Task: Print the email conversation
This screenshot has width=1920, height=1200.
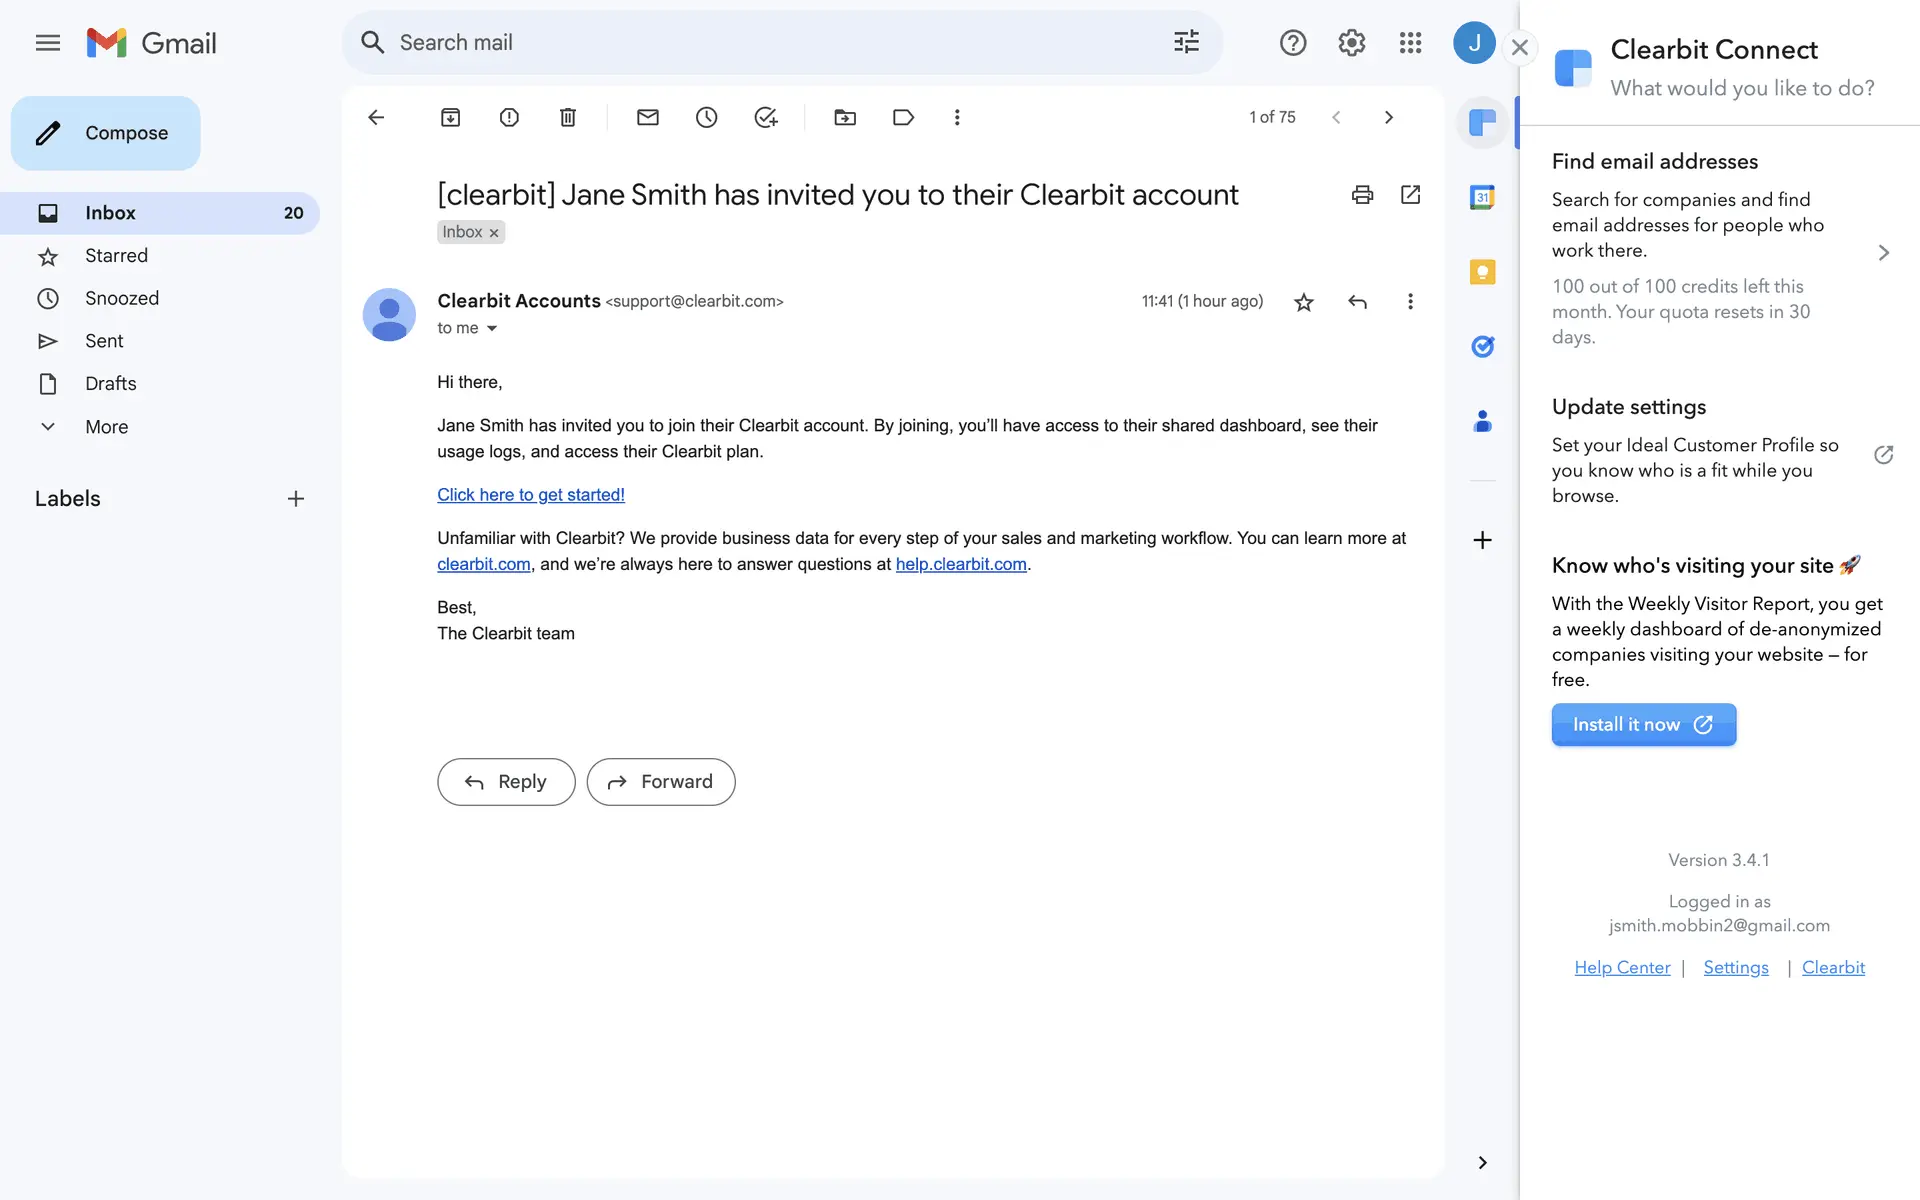Action: 1362,194
